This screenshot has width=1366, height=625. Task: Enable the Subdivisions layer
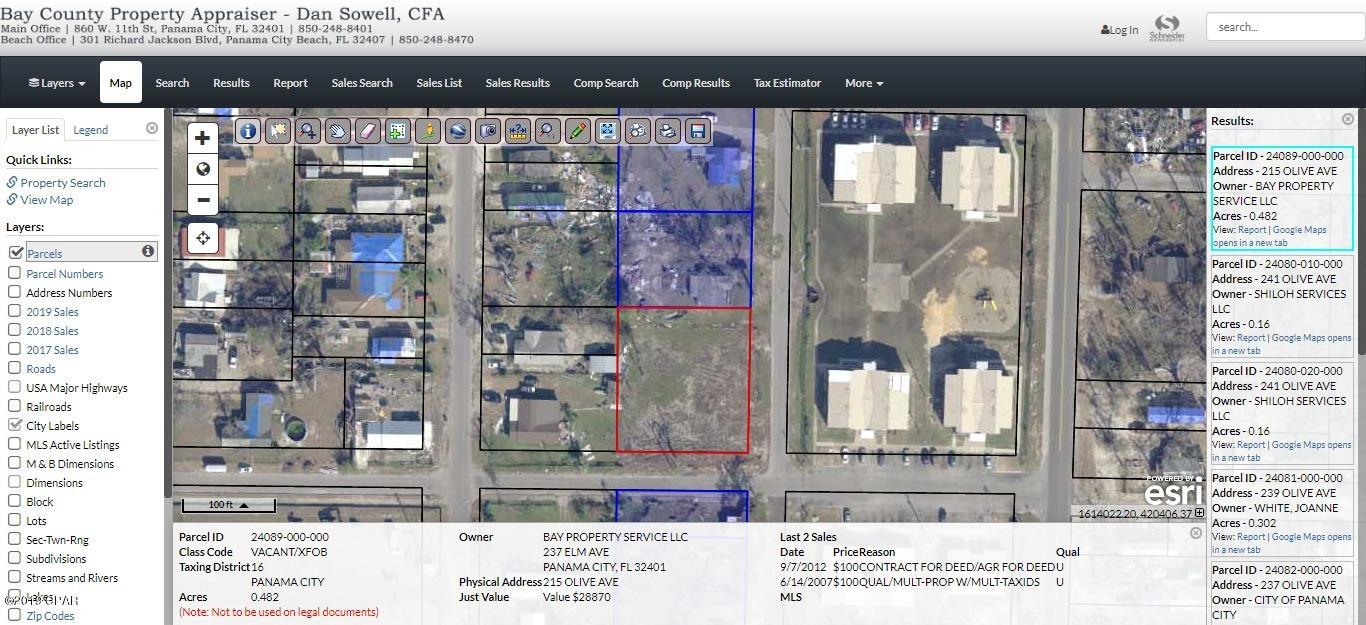[x=15, y=558]
